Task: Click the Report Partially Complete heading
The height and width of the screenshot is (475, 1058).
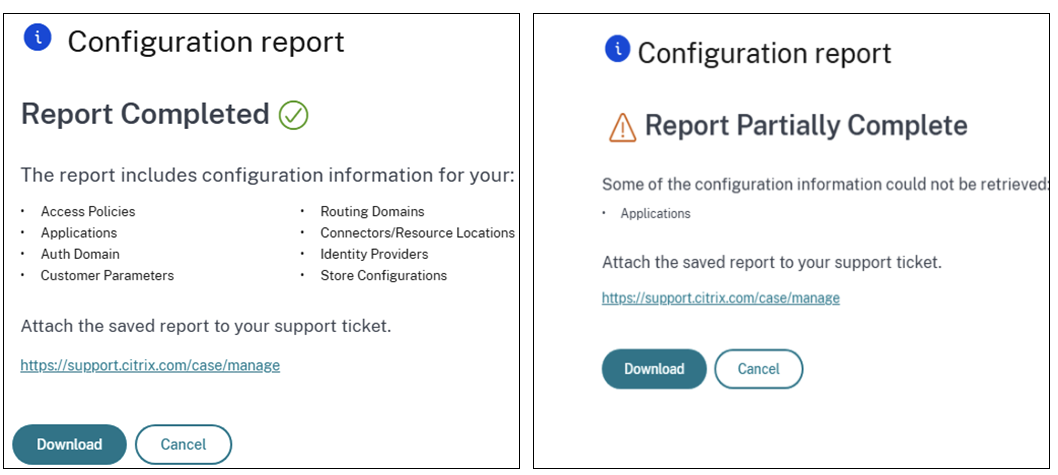Action: (x=806, y=126)
